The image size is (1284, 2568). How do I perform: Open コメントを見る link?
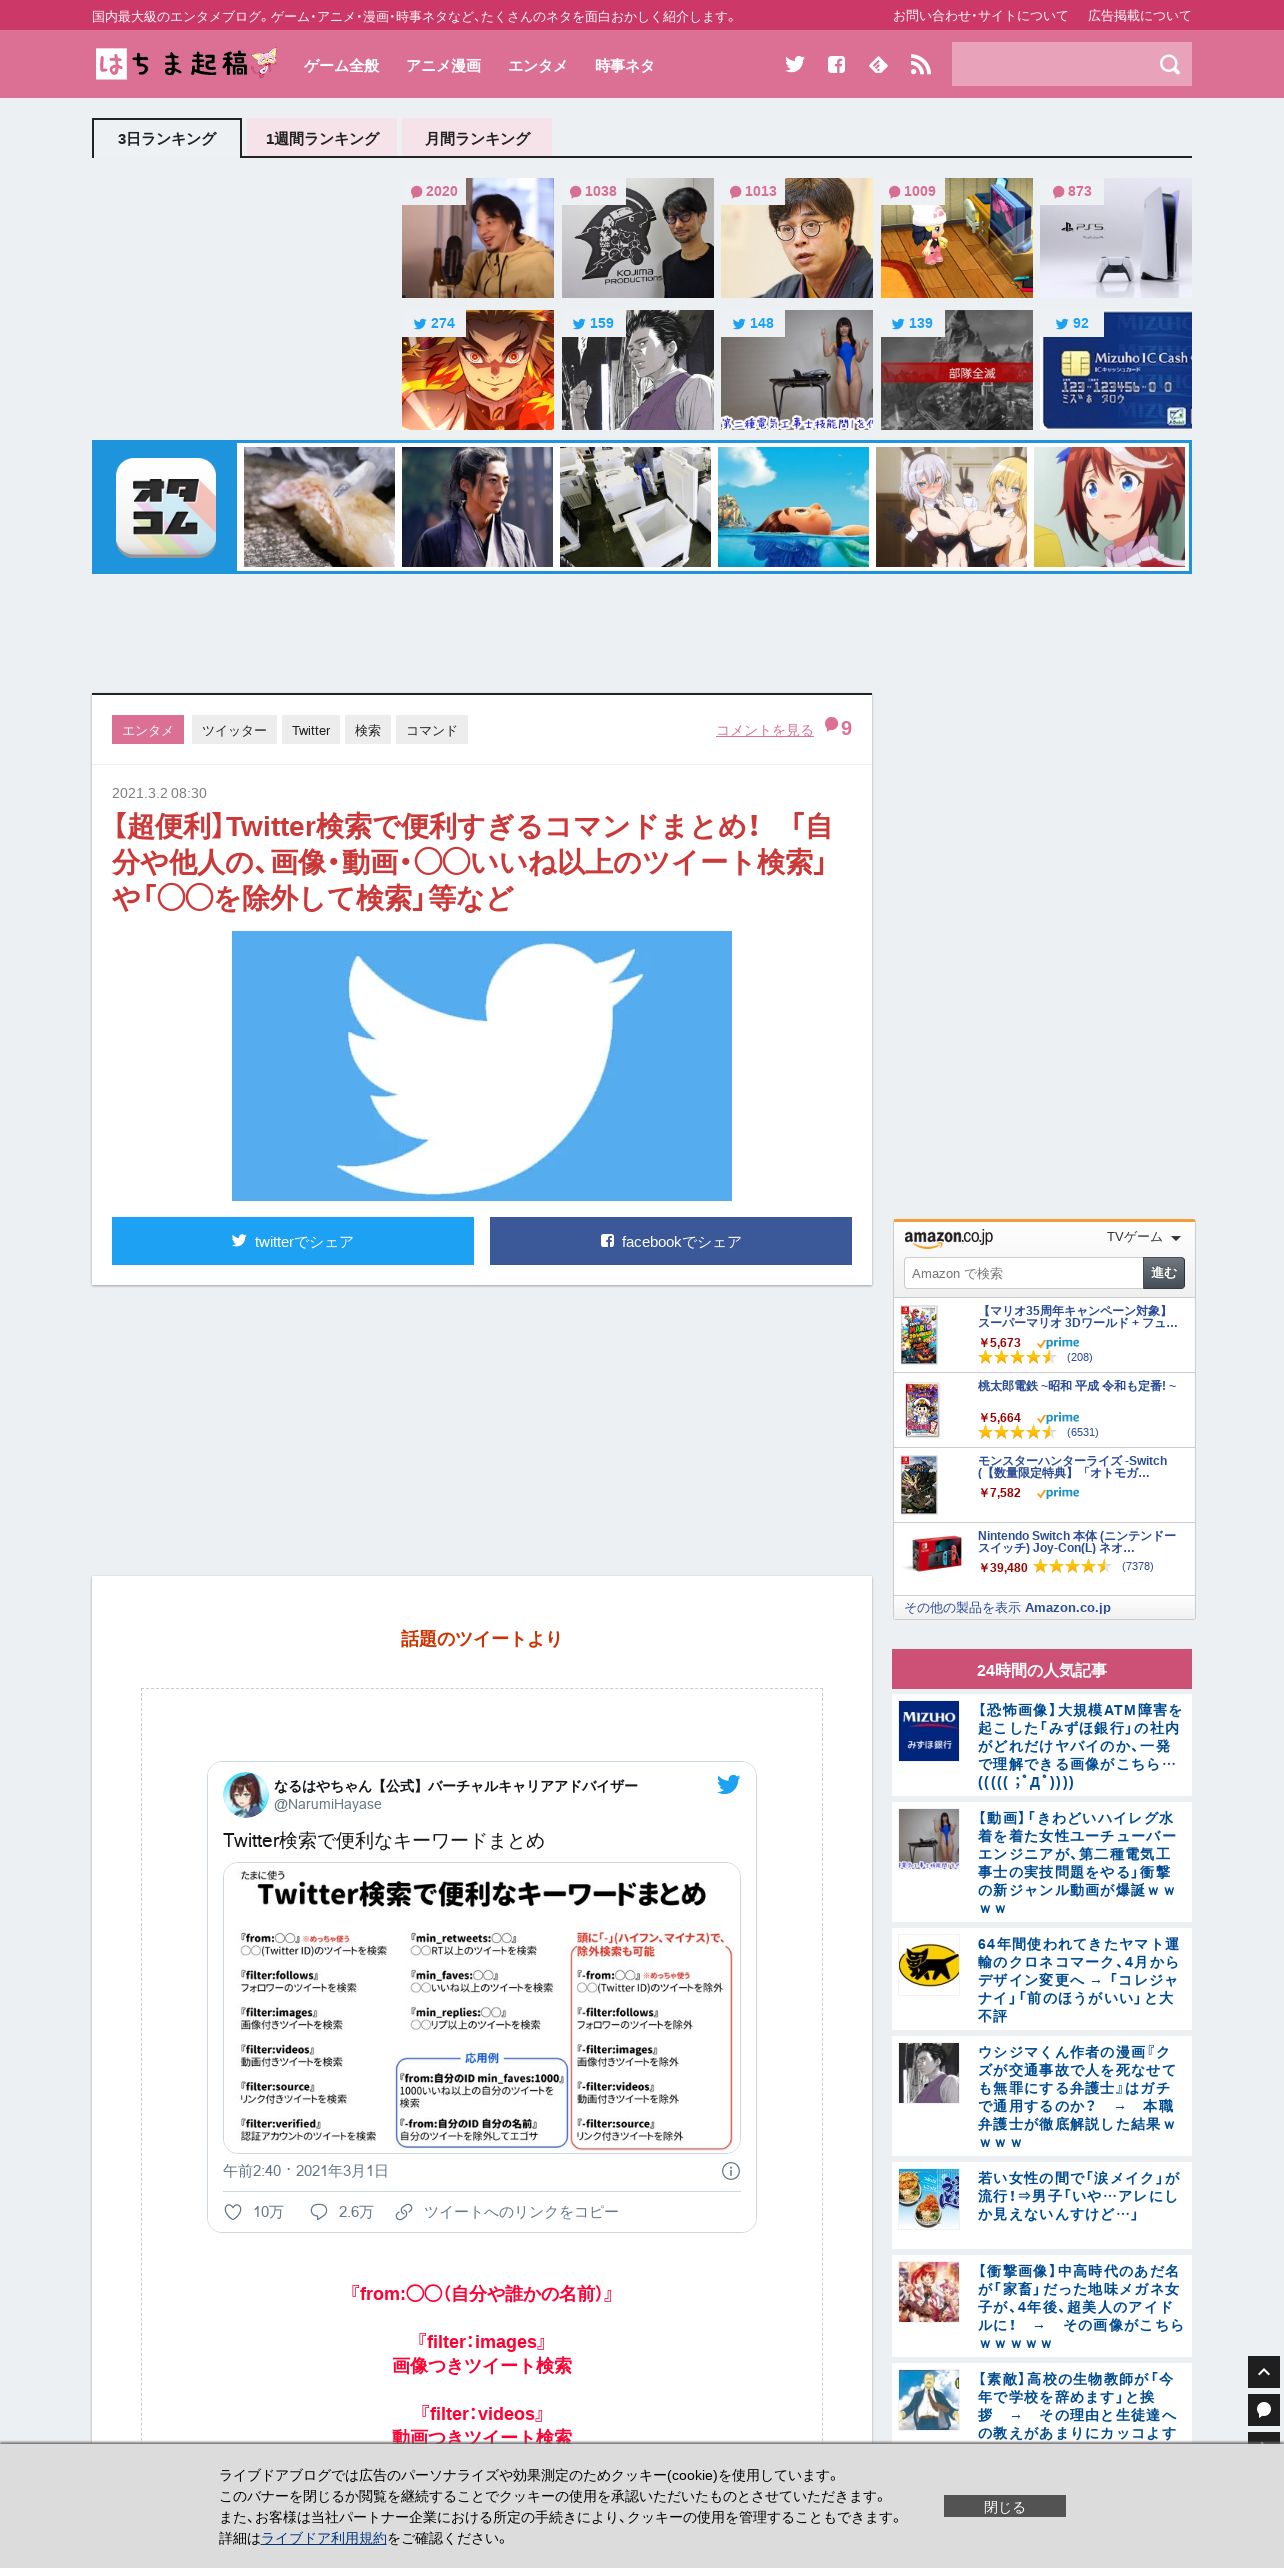[x=765, y=730]
